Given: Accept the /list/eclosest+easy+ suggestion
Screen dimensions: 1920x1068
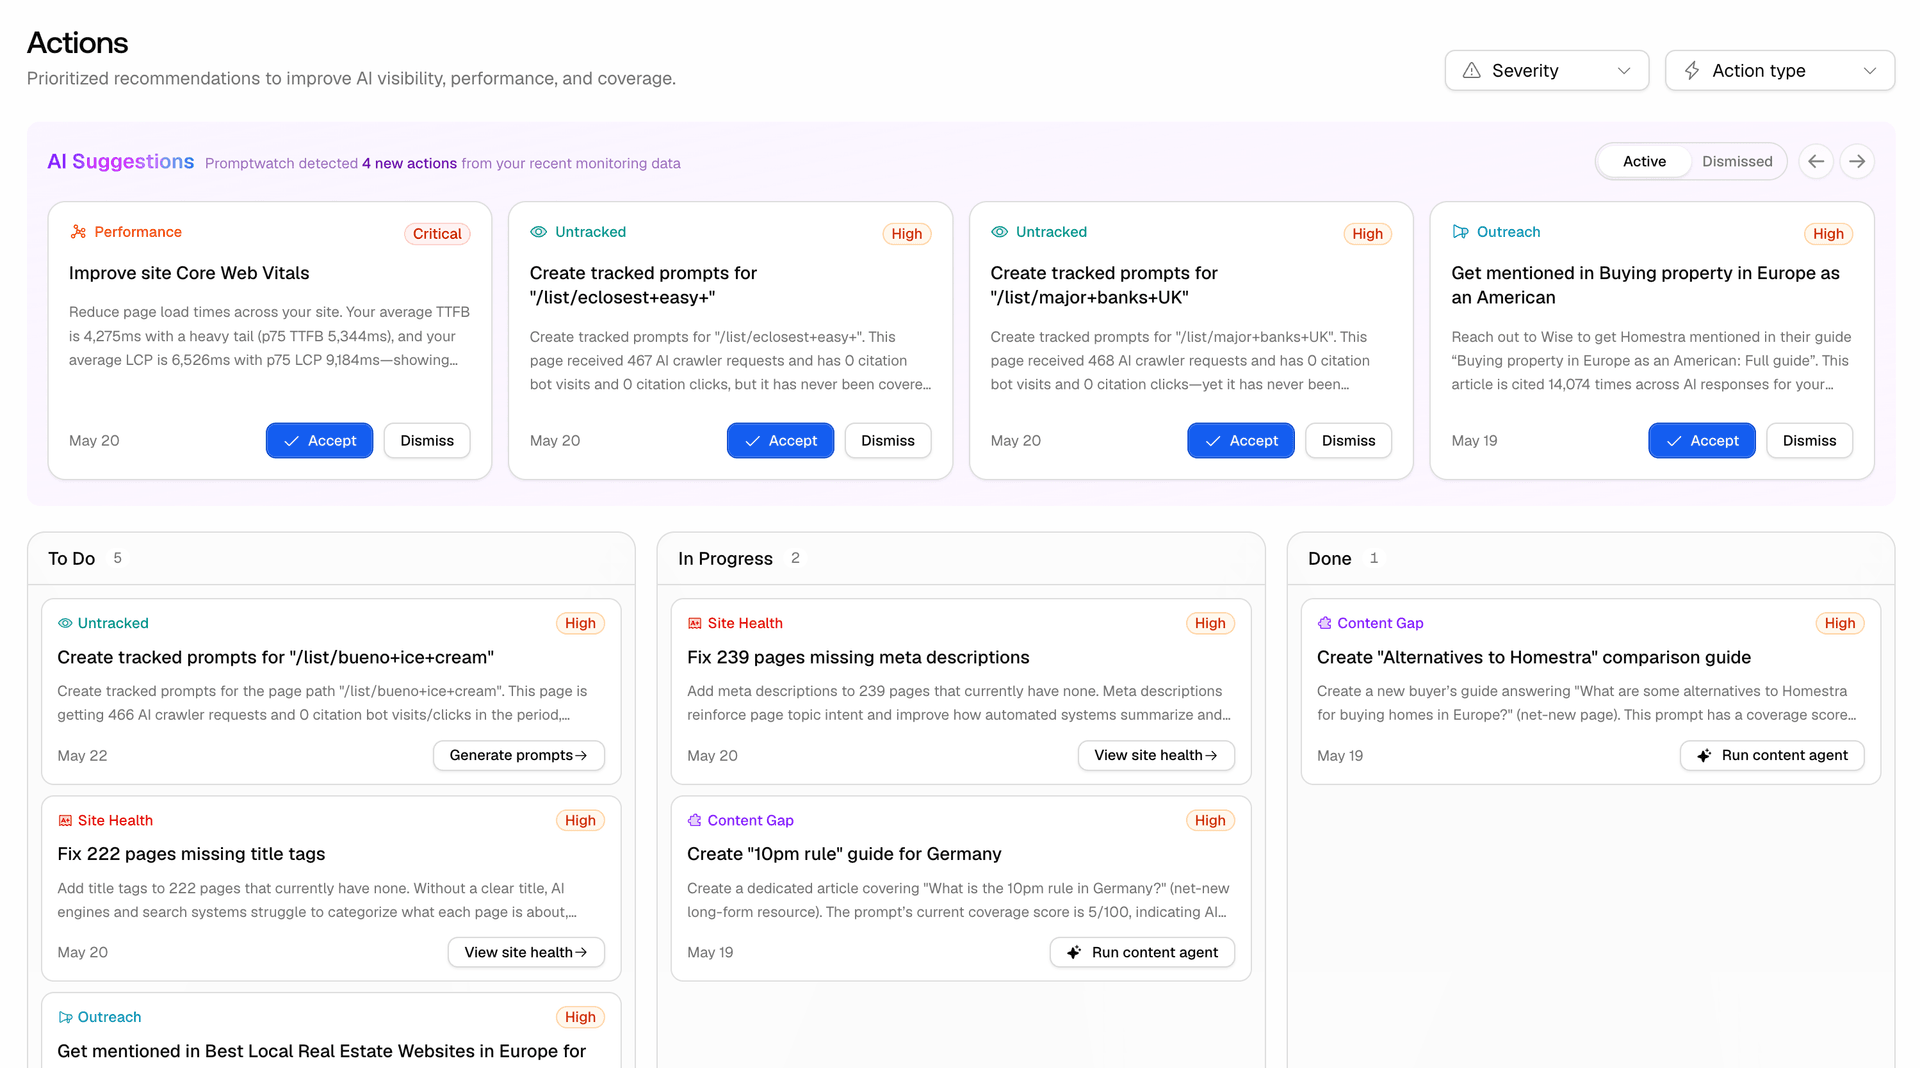Looking at the screenshot, I should click(780, 441).
